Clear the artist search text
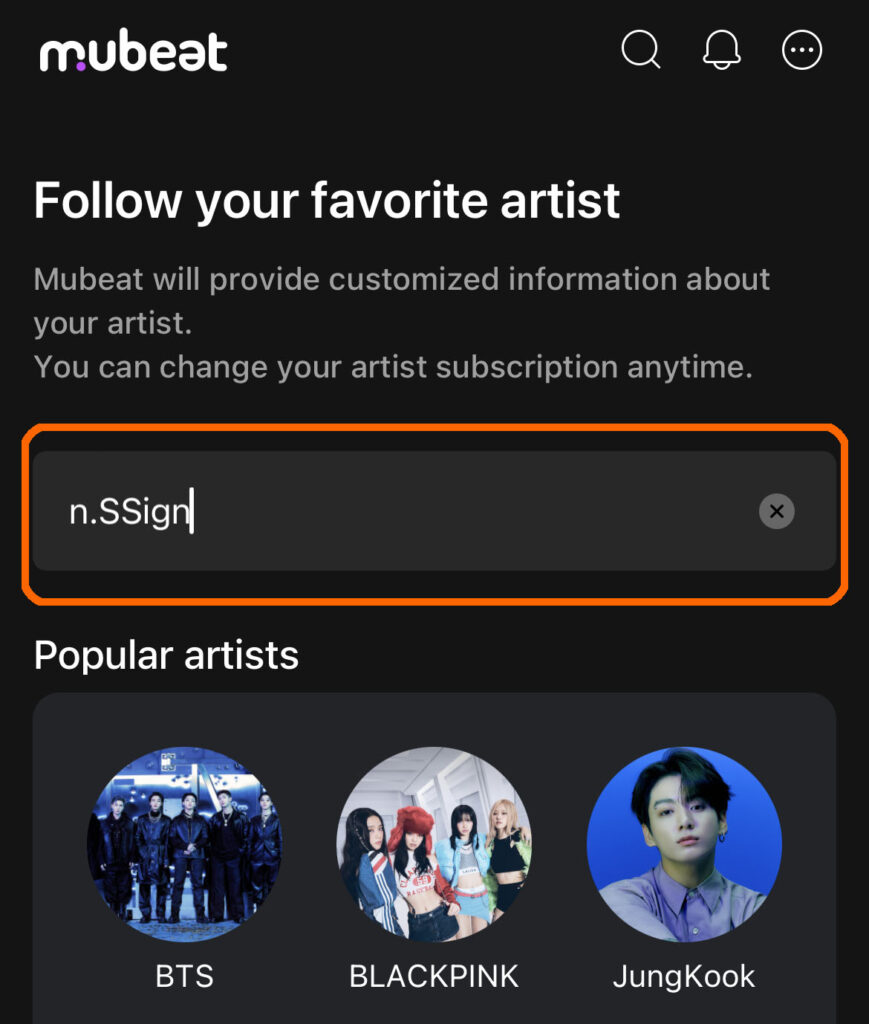Screen dimensions: 869x1024 (776, 511)
